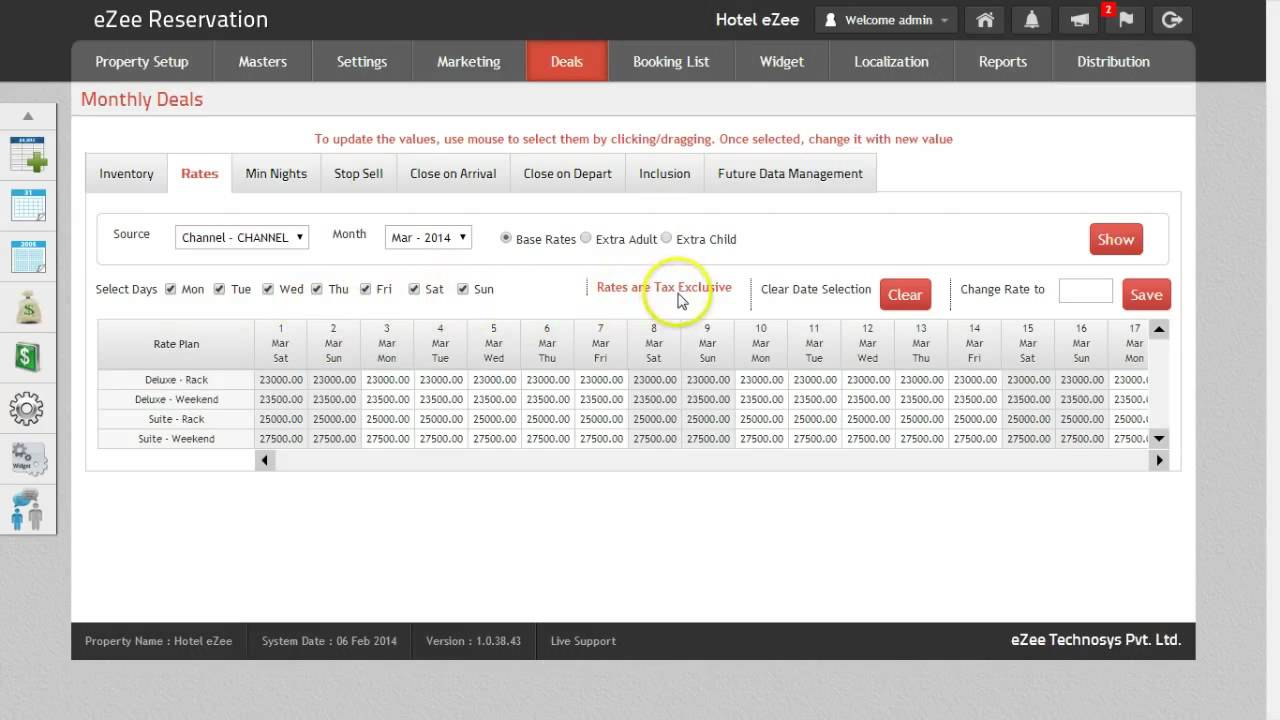The image size is (1280, 720).
Task: Open the Marketing menu
Action: click(x=468, y=61)
